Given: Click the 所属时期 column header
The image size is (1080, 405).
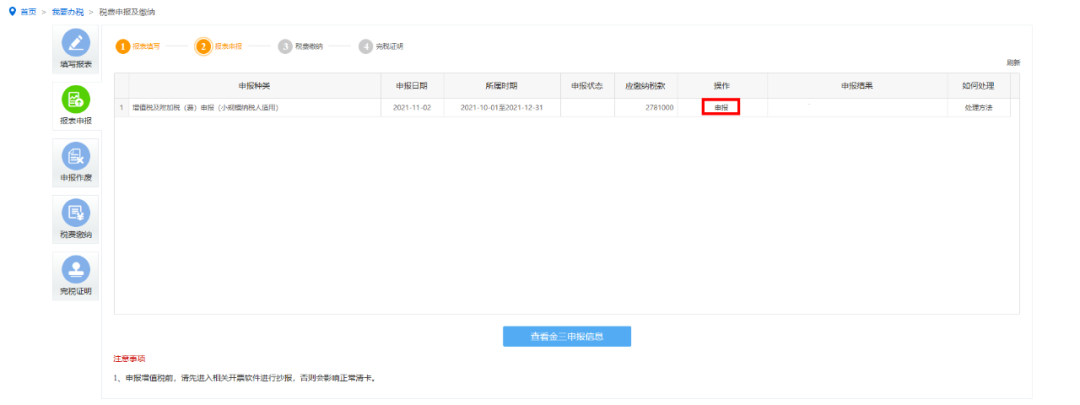Looking at the screenshot, I should point(501,86).
